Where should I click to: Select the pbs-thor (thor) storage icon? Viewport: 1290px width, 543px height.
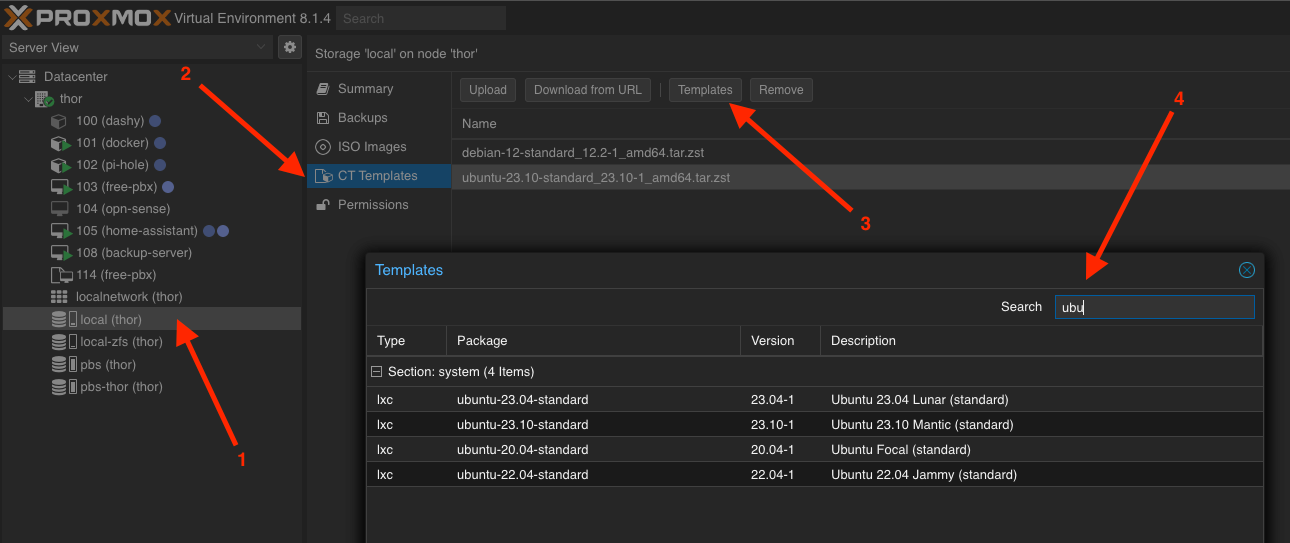click(59, 387)
